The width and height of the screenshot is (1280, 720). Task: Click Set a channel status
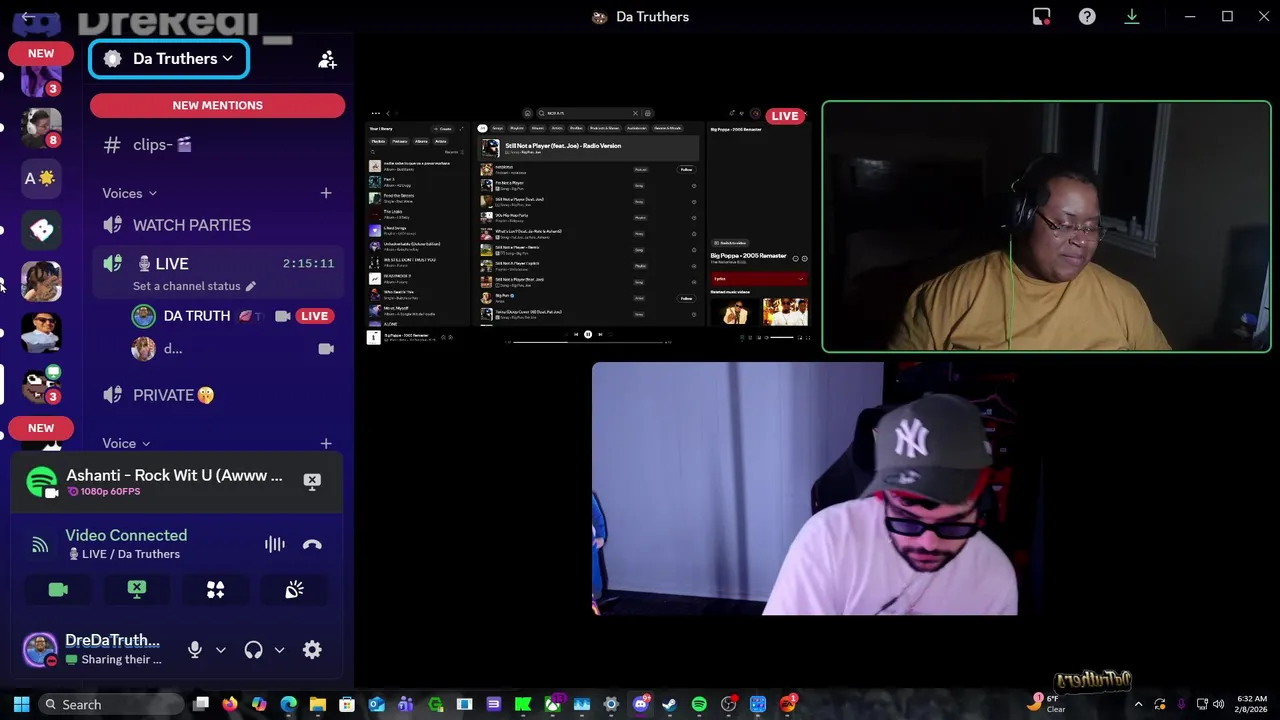coord(194,286)
